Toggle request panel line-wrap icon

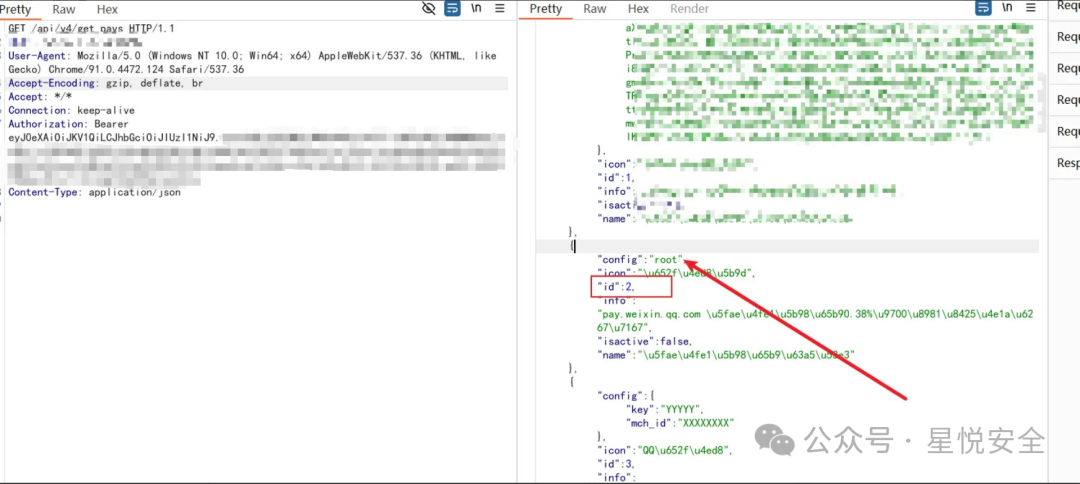[x=453, y=9]
